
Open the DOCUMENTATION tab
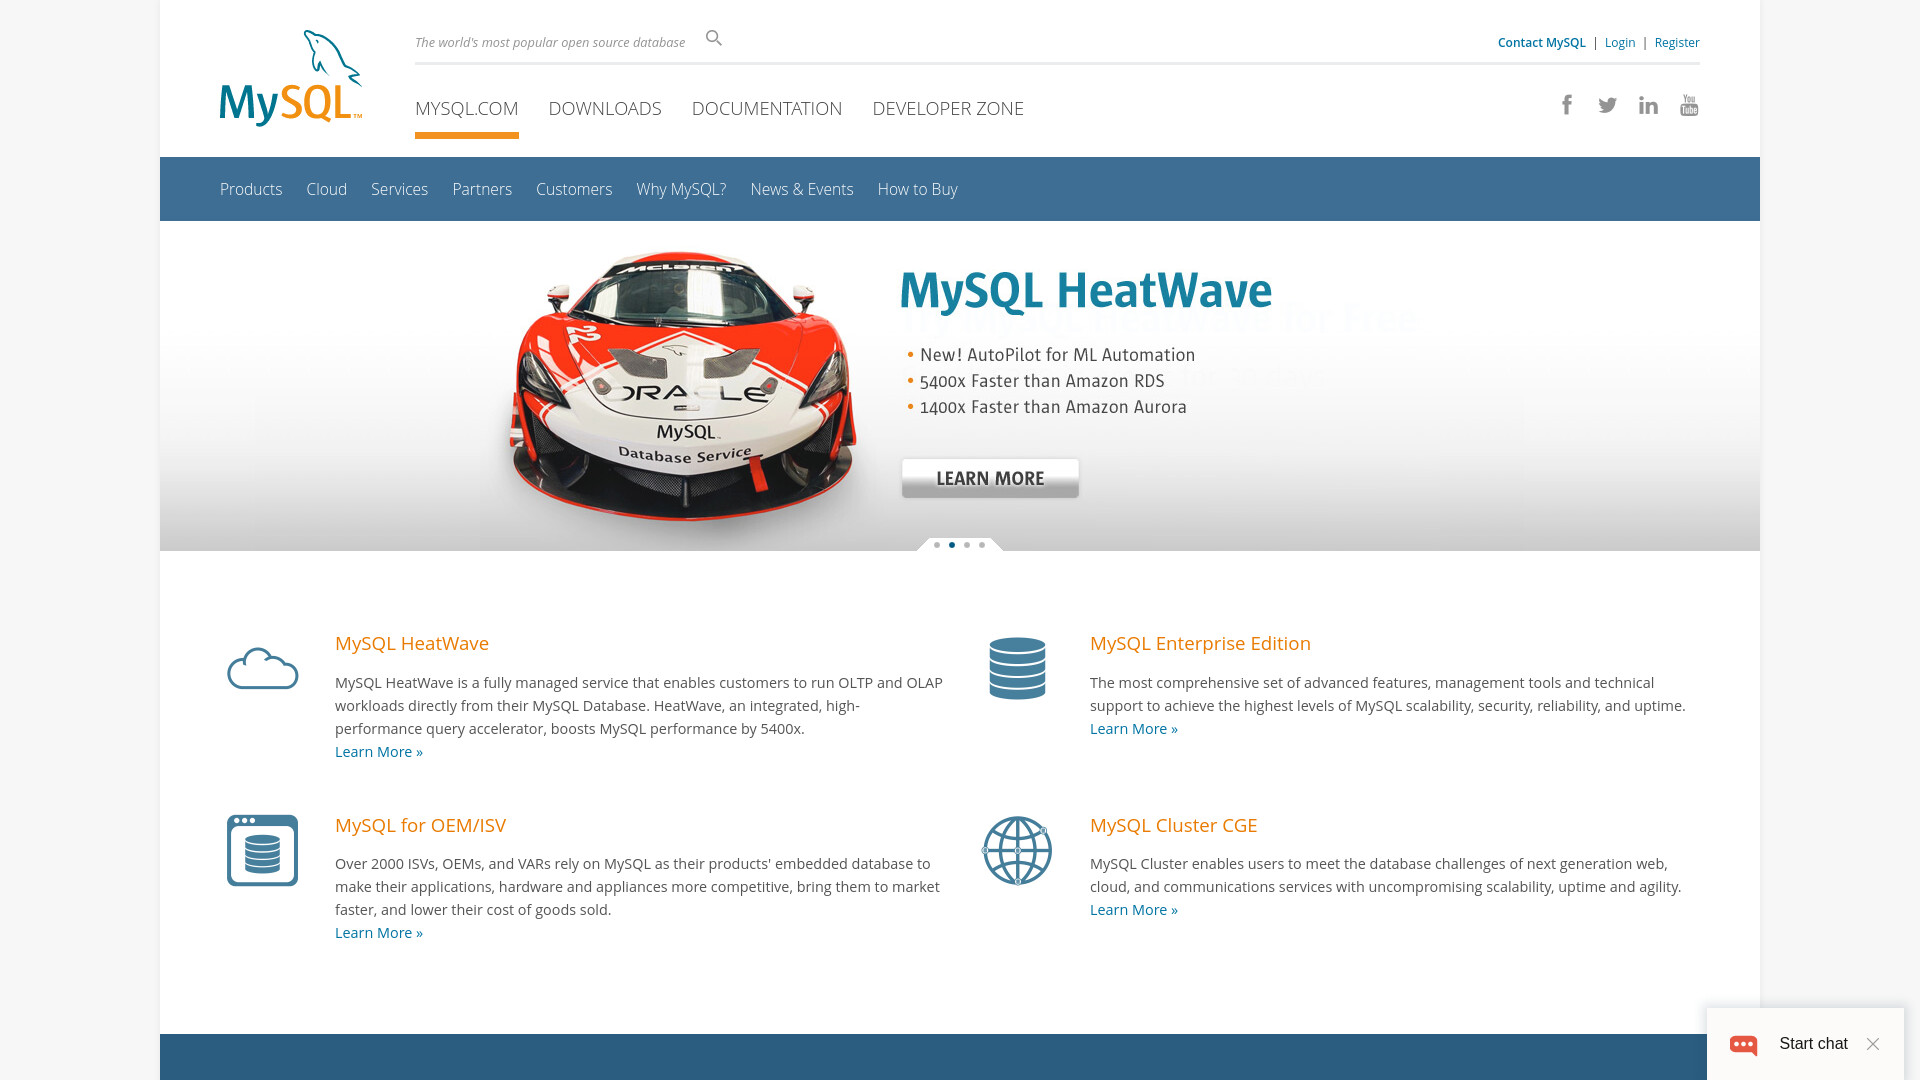767,108
